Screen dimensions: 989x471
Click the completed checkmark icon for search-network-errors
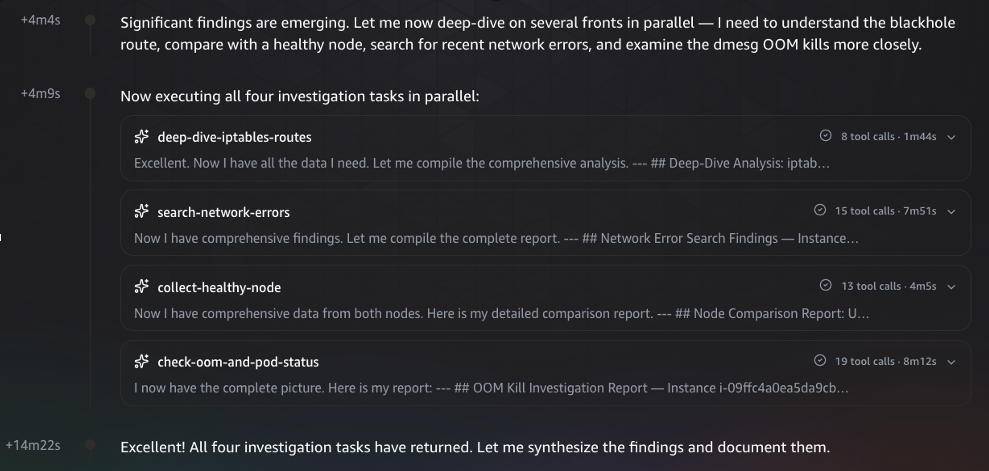coord(820,210)
